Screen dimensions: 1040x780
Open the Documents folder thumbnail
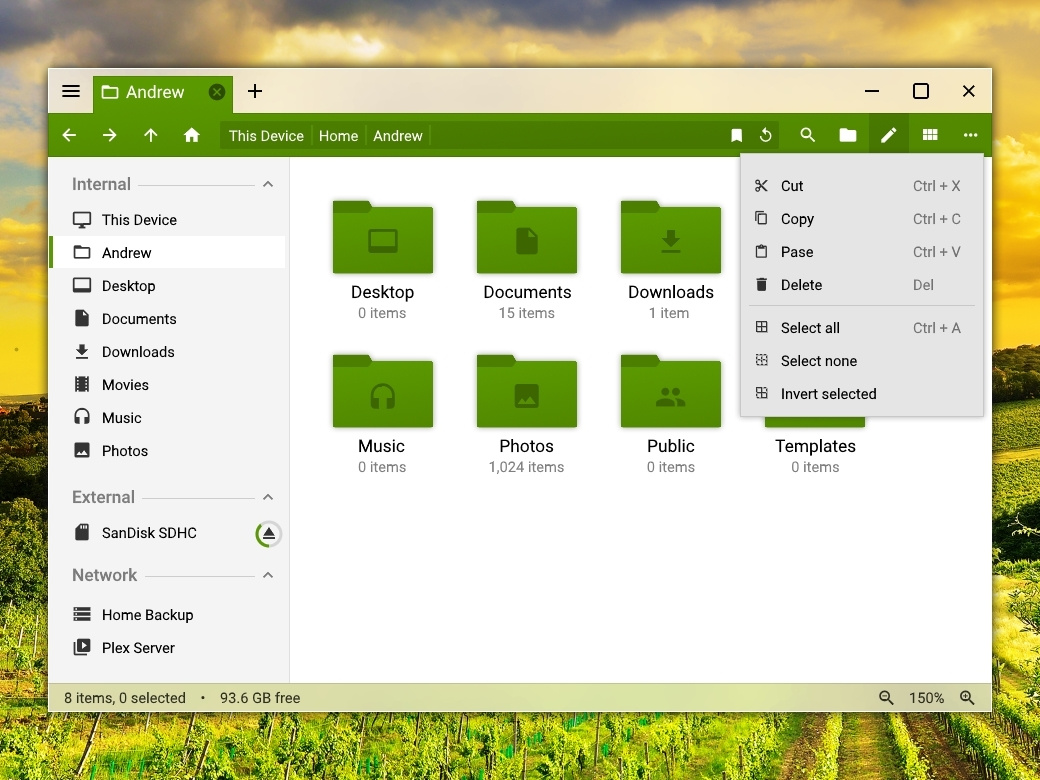point(526,238)
